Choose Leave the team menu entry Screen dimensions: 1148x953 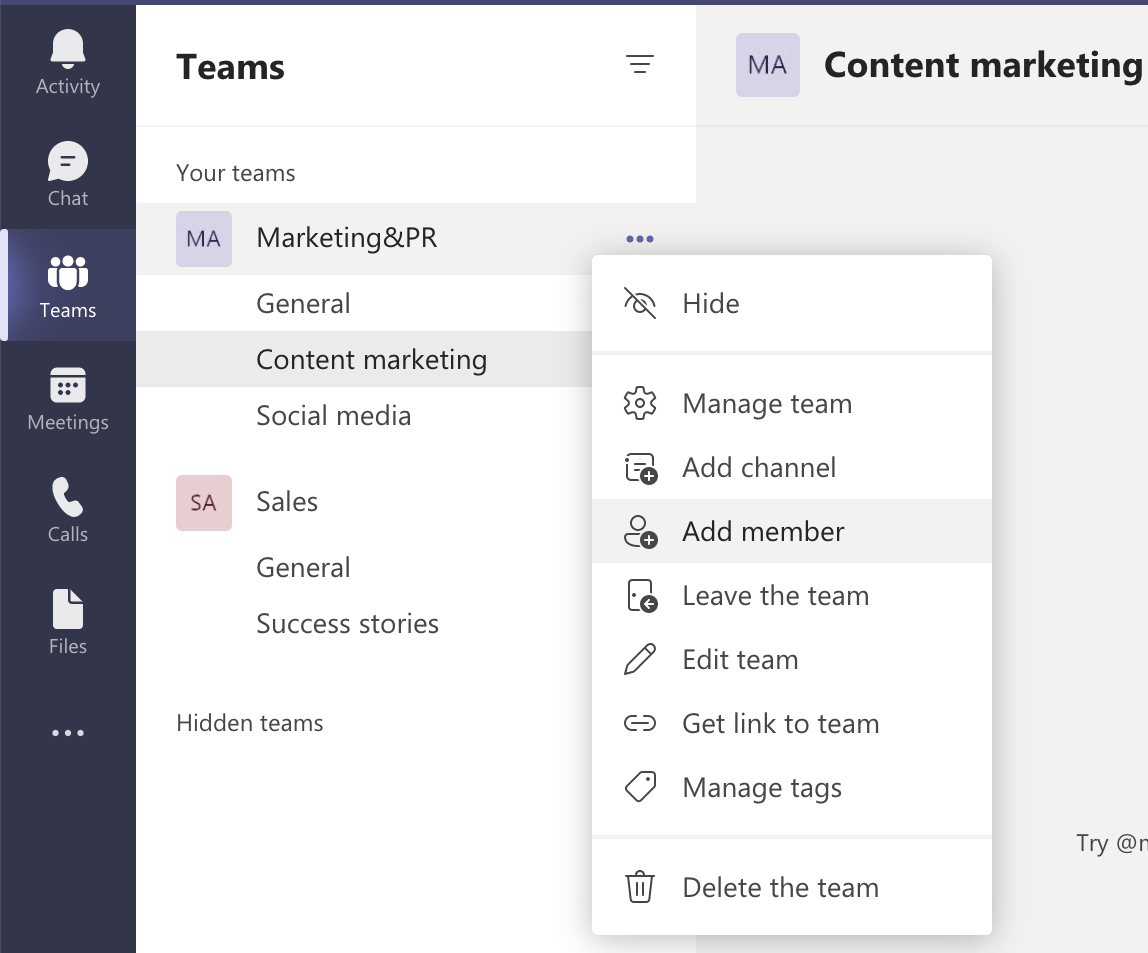tap(791, 595)
